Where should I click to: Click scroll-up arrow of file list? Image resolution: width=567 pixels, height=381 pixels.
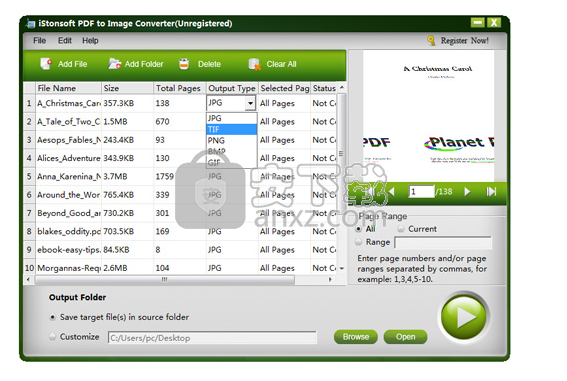[341, 88]
